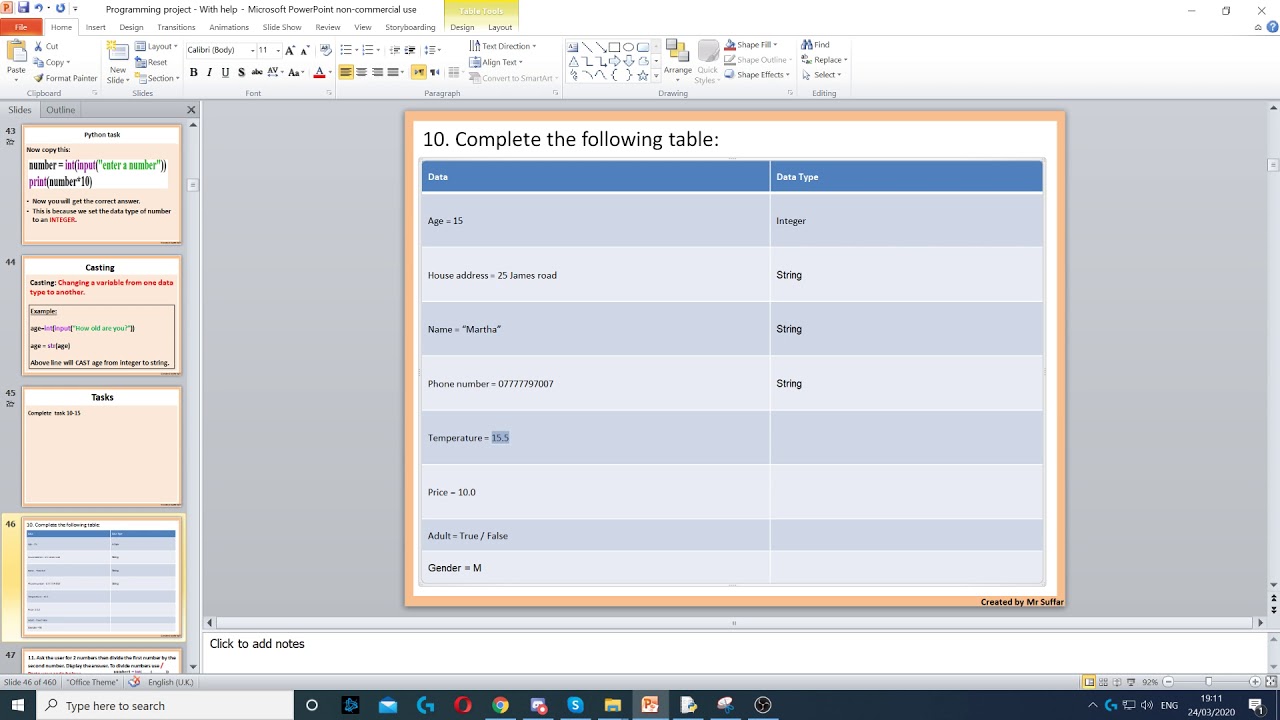
Task: Insert a New Slide
Action: pos(118,62)
